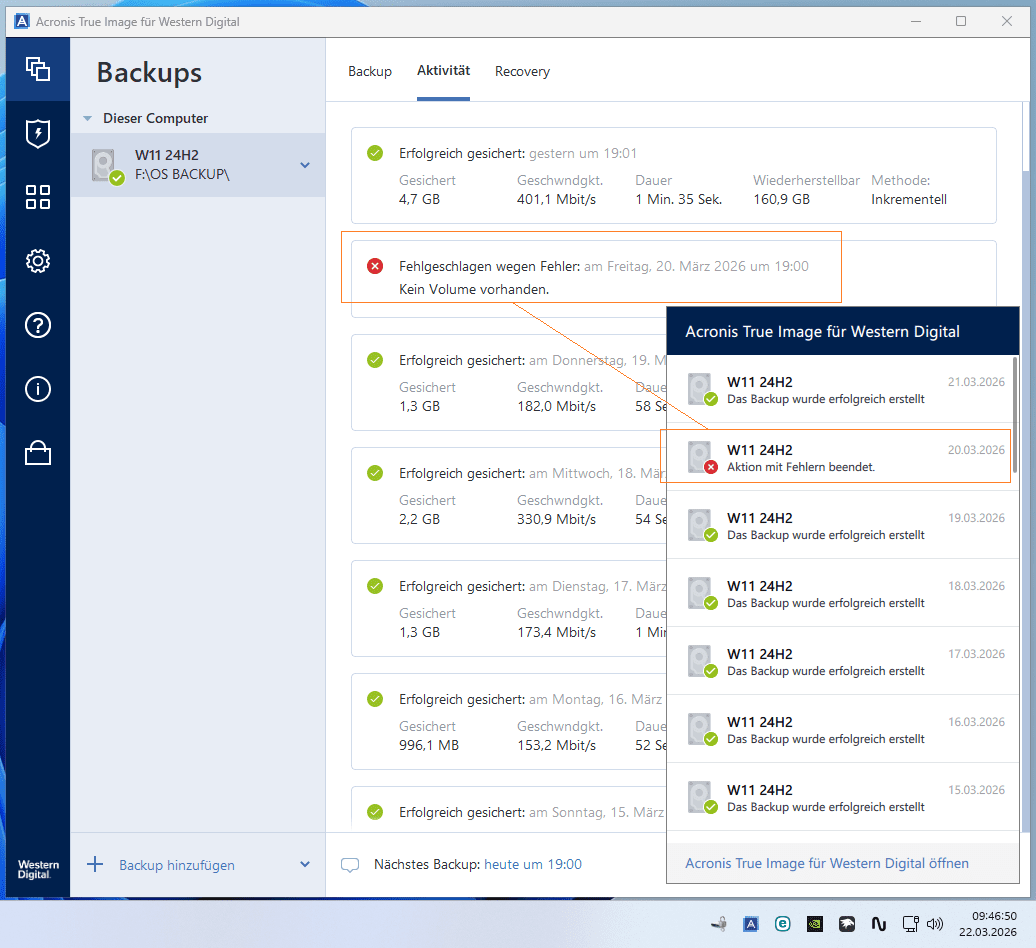Click the popup list scrollbar
The width and height of the screenshot is (1036, 948).
click(x=1015, y=415)
